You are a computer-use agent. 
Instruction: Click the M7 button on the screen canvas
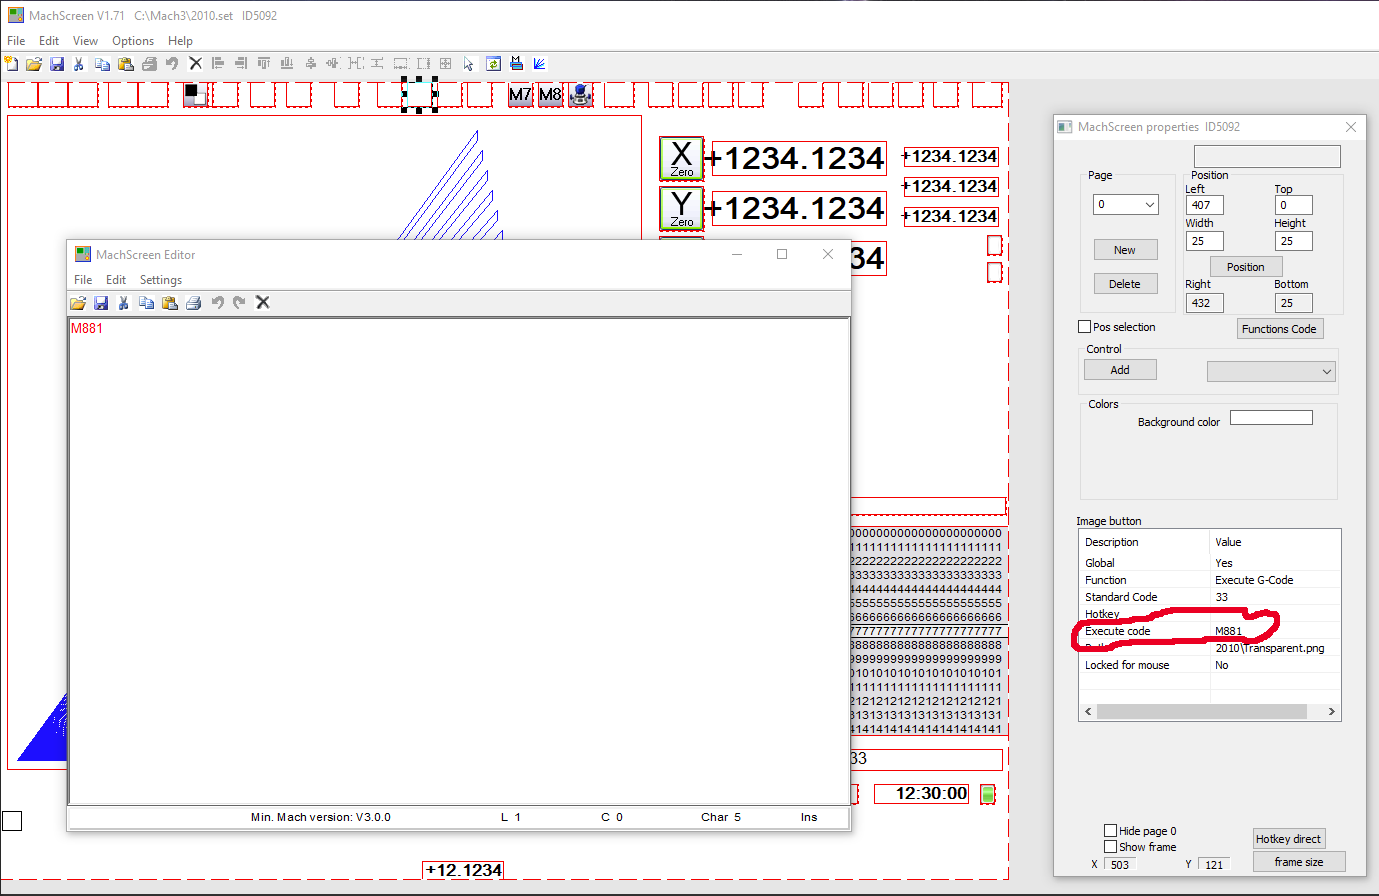520,95
